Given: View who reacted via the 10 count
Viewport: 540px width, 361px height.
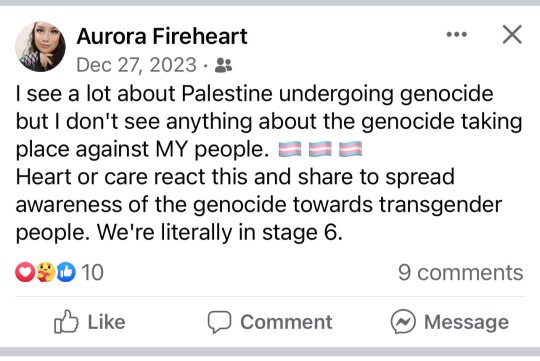Looking at the screenshot, I should 92,272.
